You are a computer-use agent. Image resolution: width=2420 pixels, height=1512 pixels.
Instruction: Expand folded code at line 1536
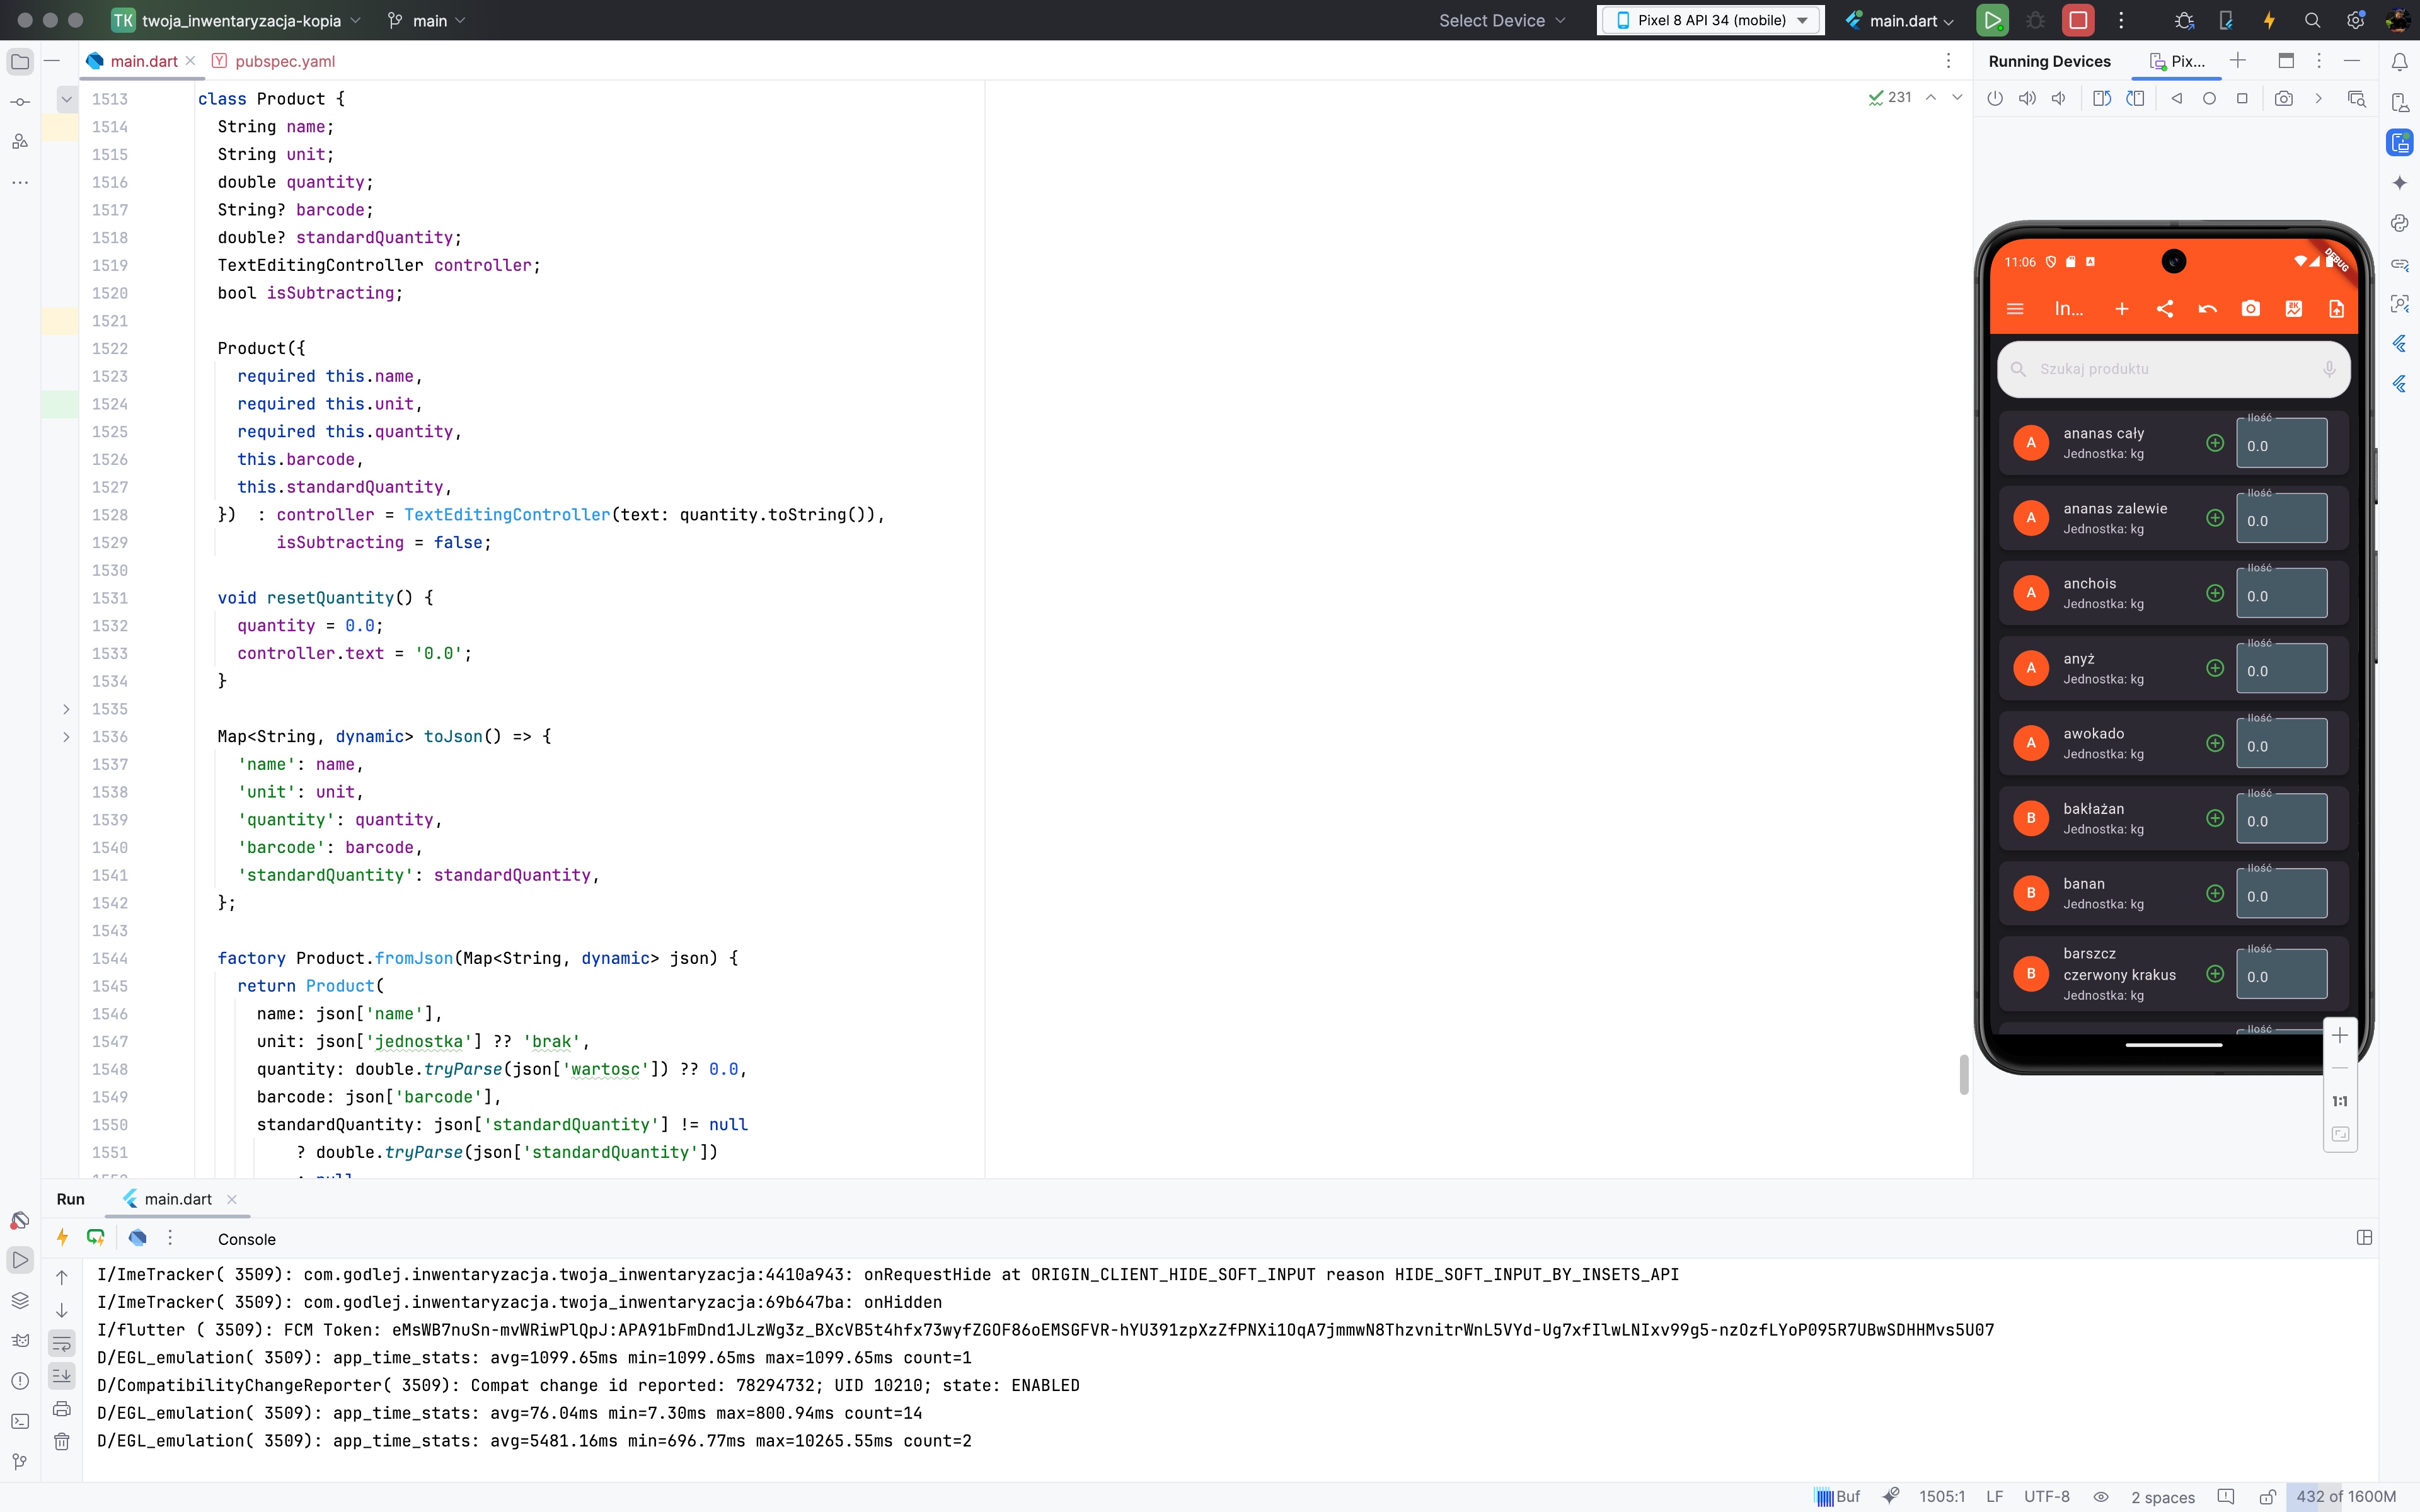66,737
